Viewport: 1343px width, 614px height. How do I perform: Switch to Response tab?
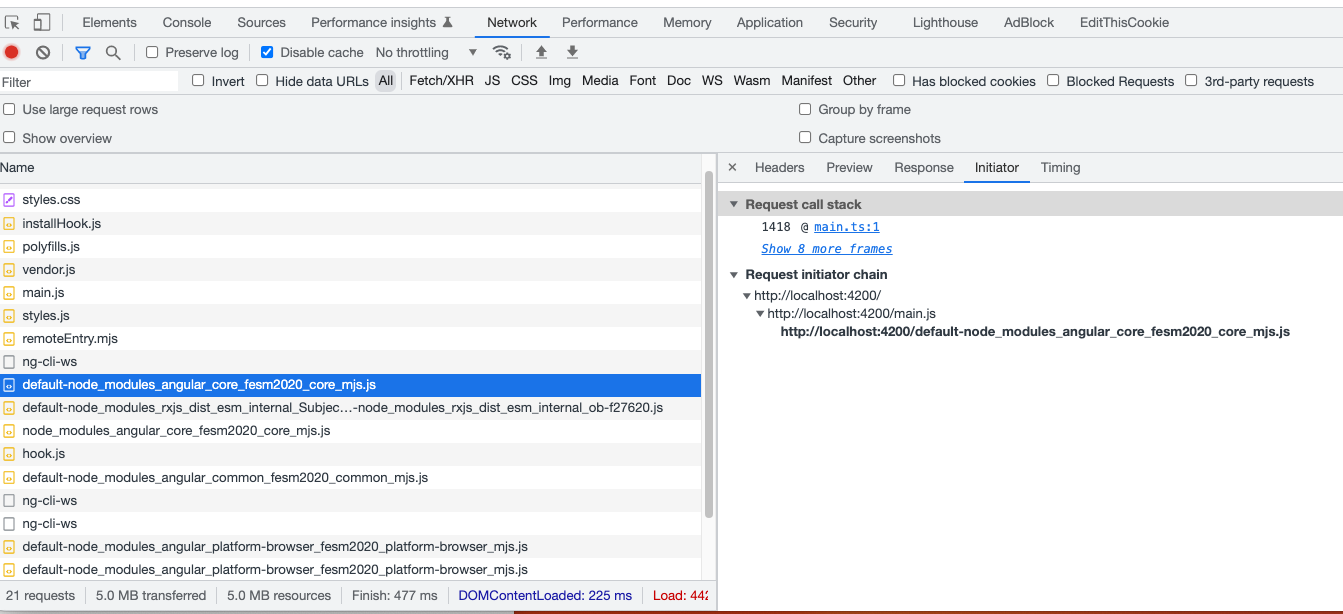point(924,167)
